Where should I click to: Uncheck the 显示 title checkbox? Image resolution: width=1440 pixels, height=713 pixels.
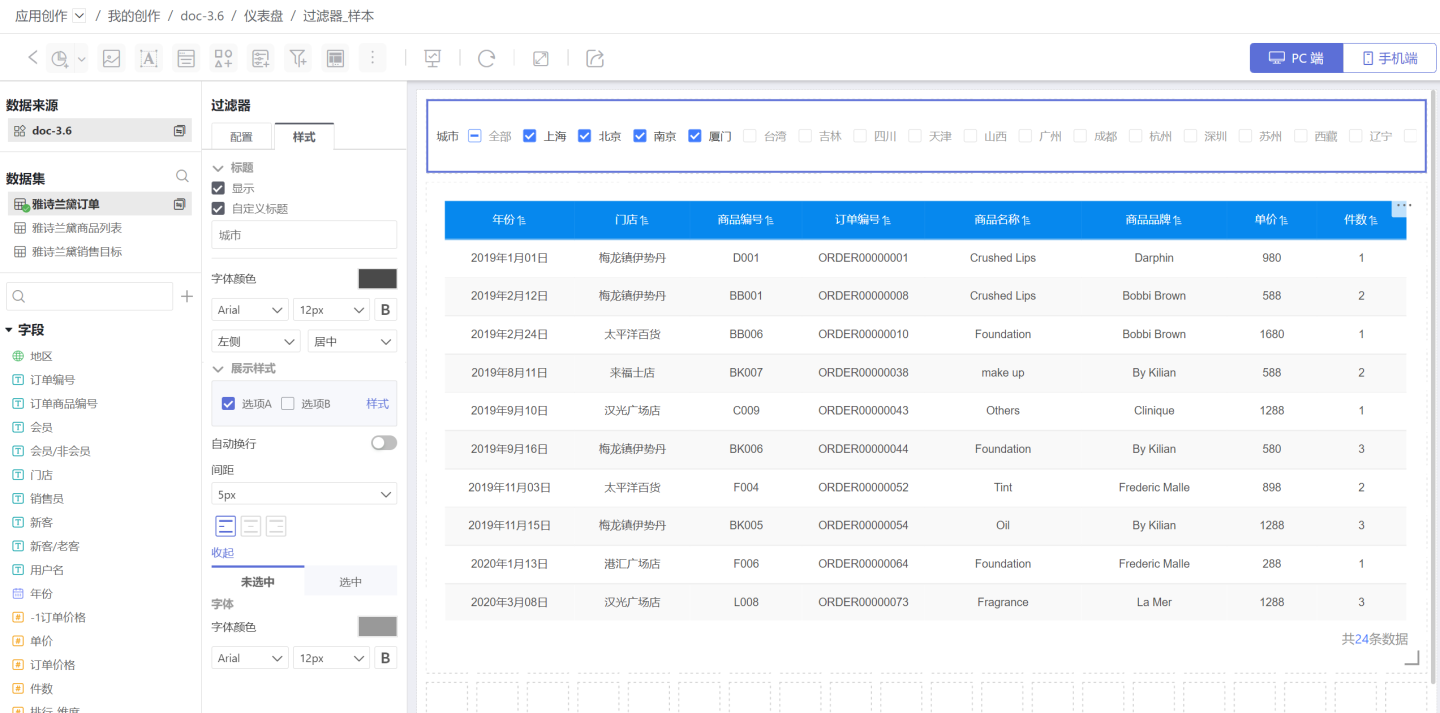click(x=218, y=188)
